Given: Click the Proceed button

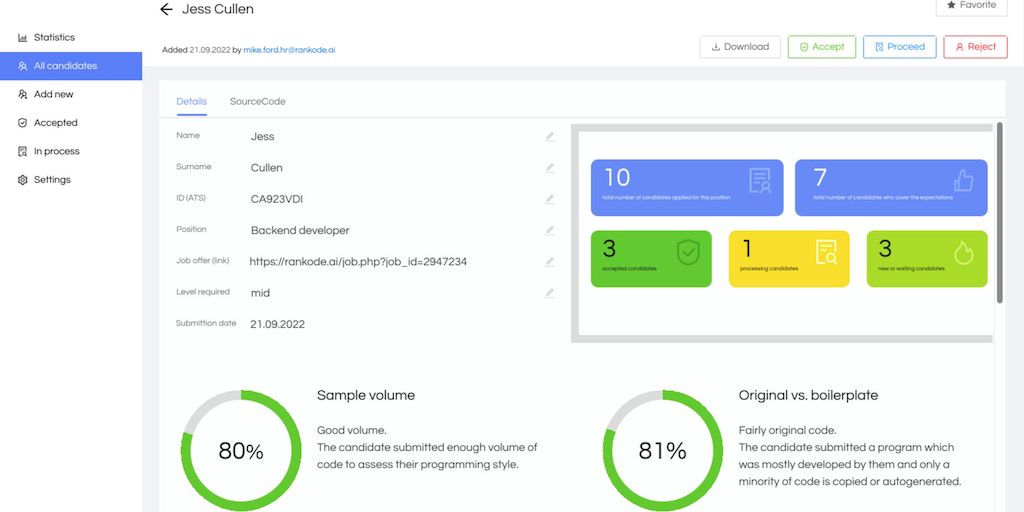Looking at the screenshot, I should pyautogui.click(x=900, y=47).
